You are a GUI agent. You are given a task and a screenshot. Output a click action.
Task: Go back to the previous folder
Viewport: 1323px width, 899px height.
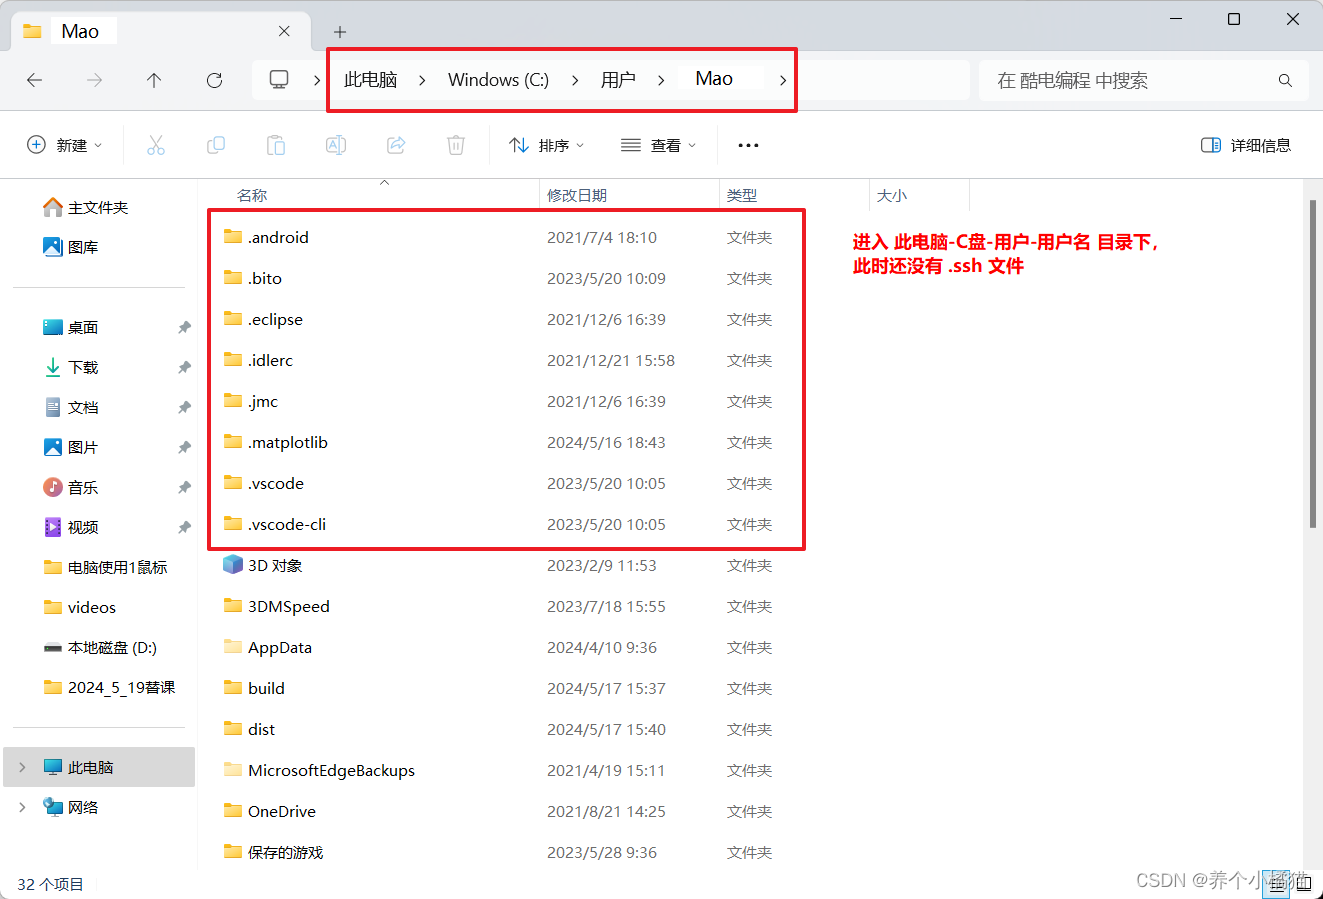click(35, 80)
